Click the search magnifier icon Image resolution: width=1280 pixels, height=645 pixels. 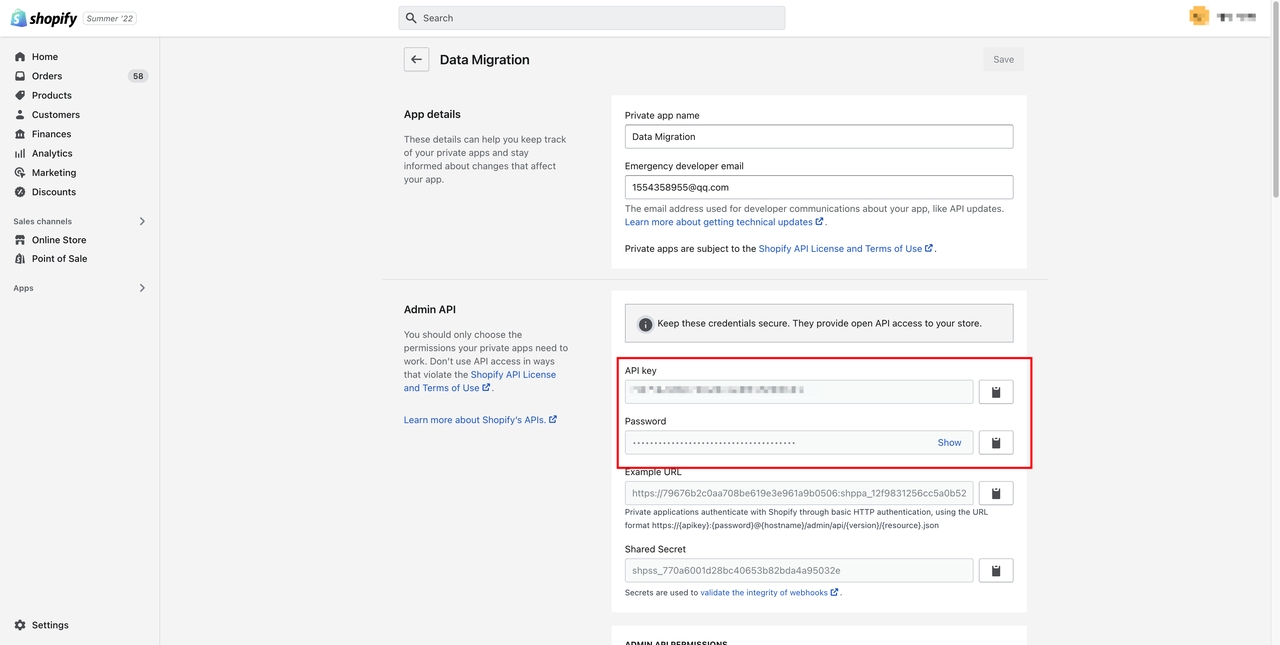[x=411, y=18]
